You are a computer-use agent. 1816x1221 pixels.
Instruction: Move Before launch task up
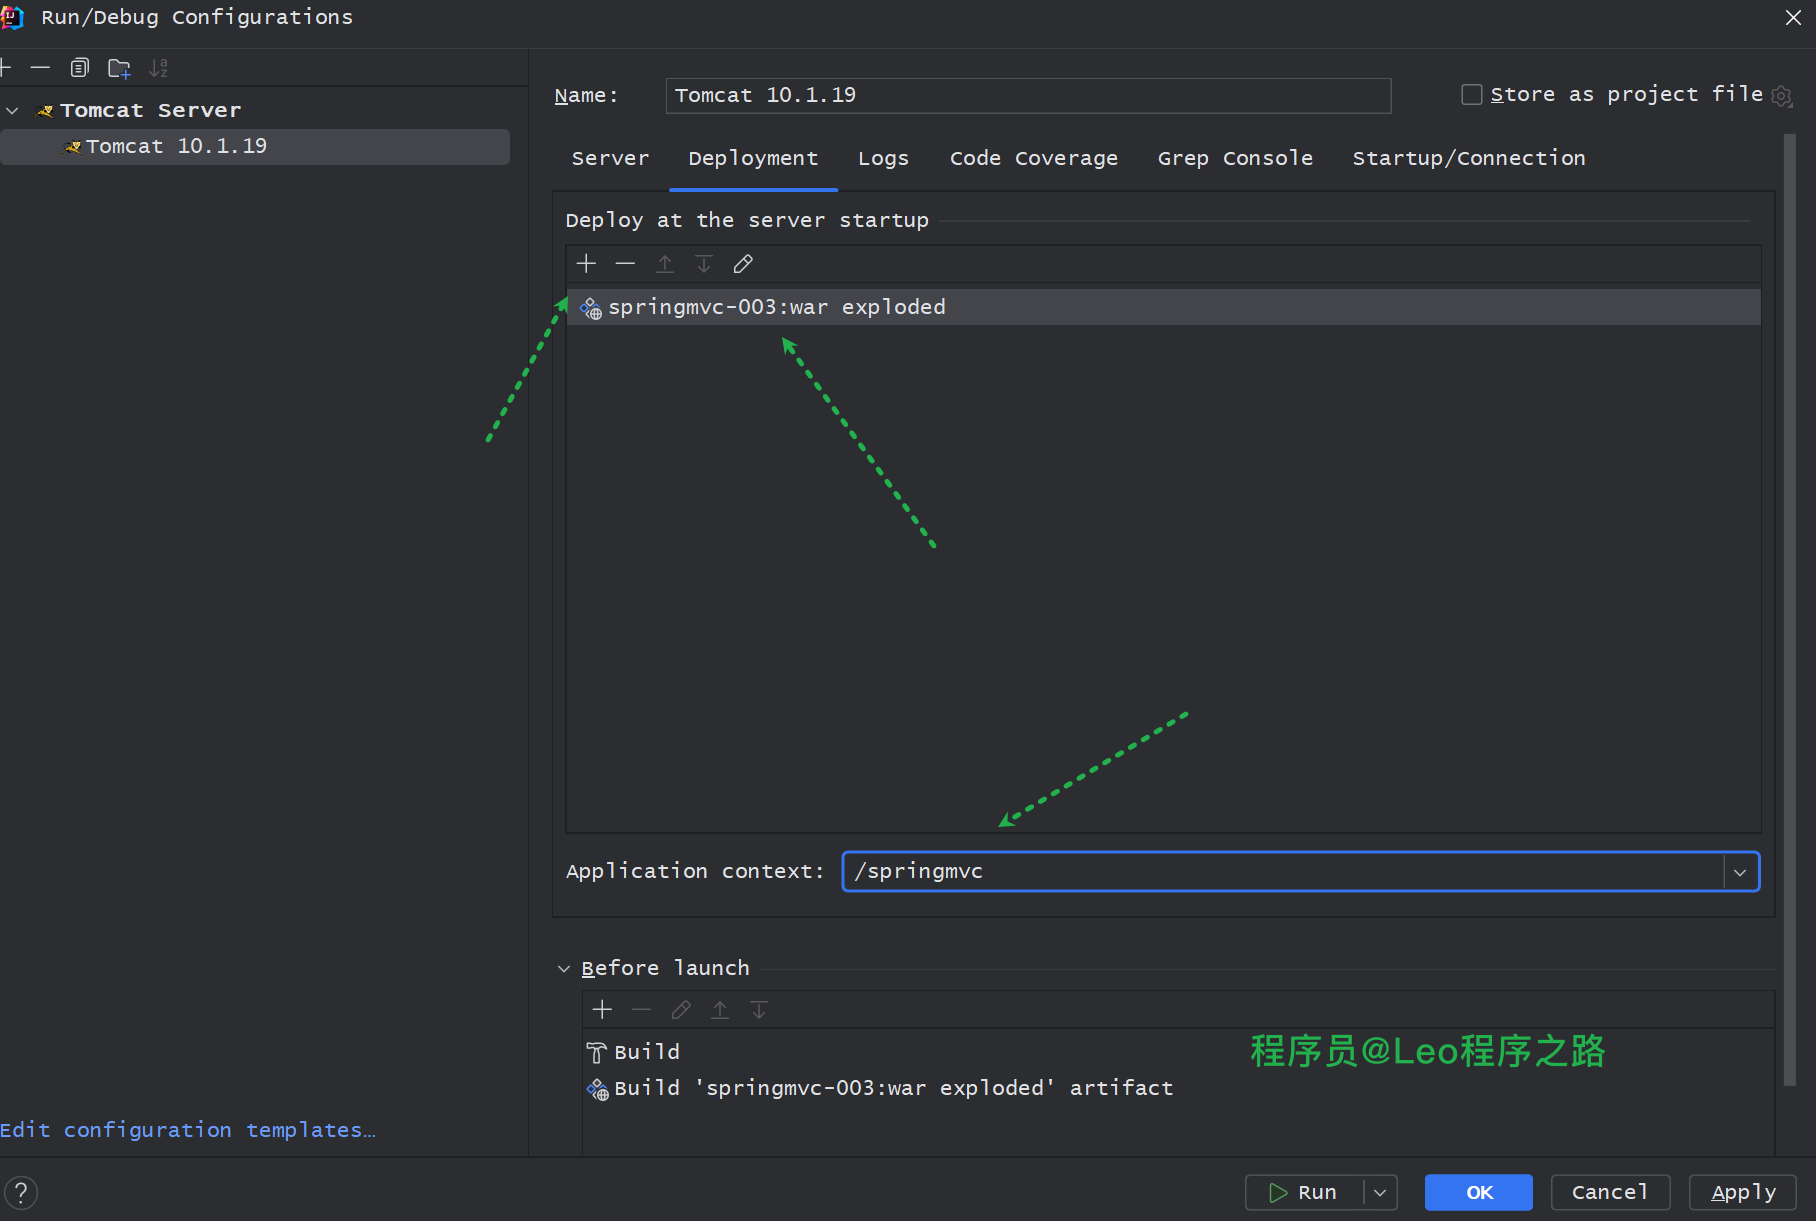[720, 1010]
